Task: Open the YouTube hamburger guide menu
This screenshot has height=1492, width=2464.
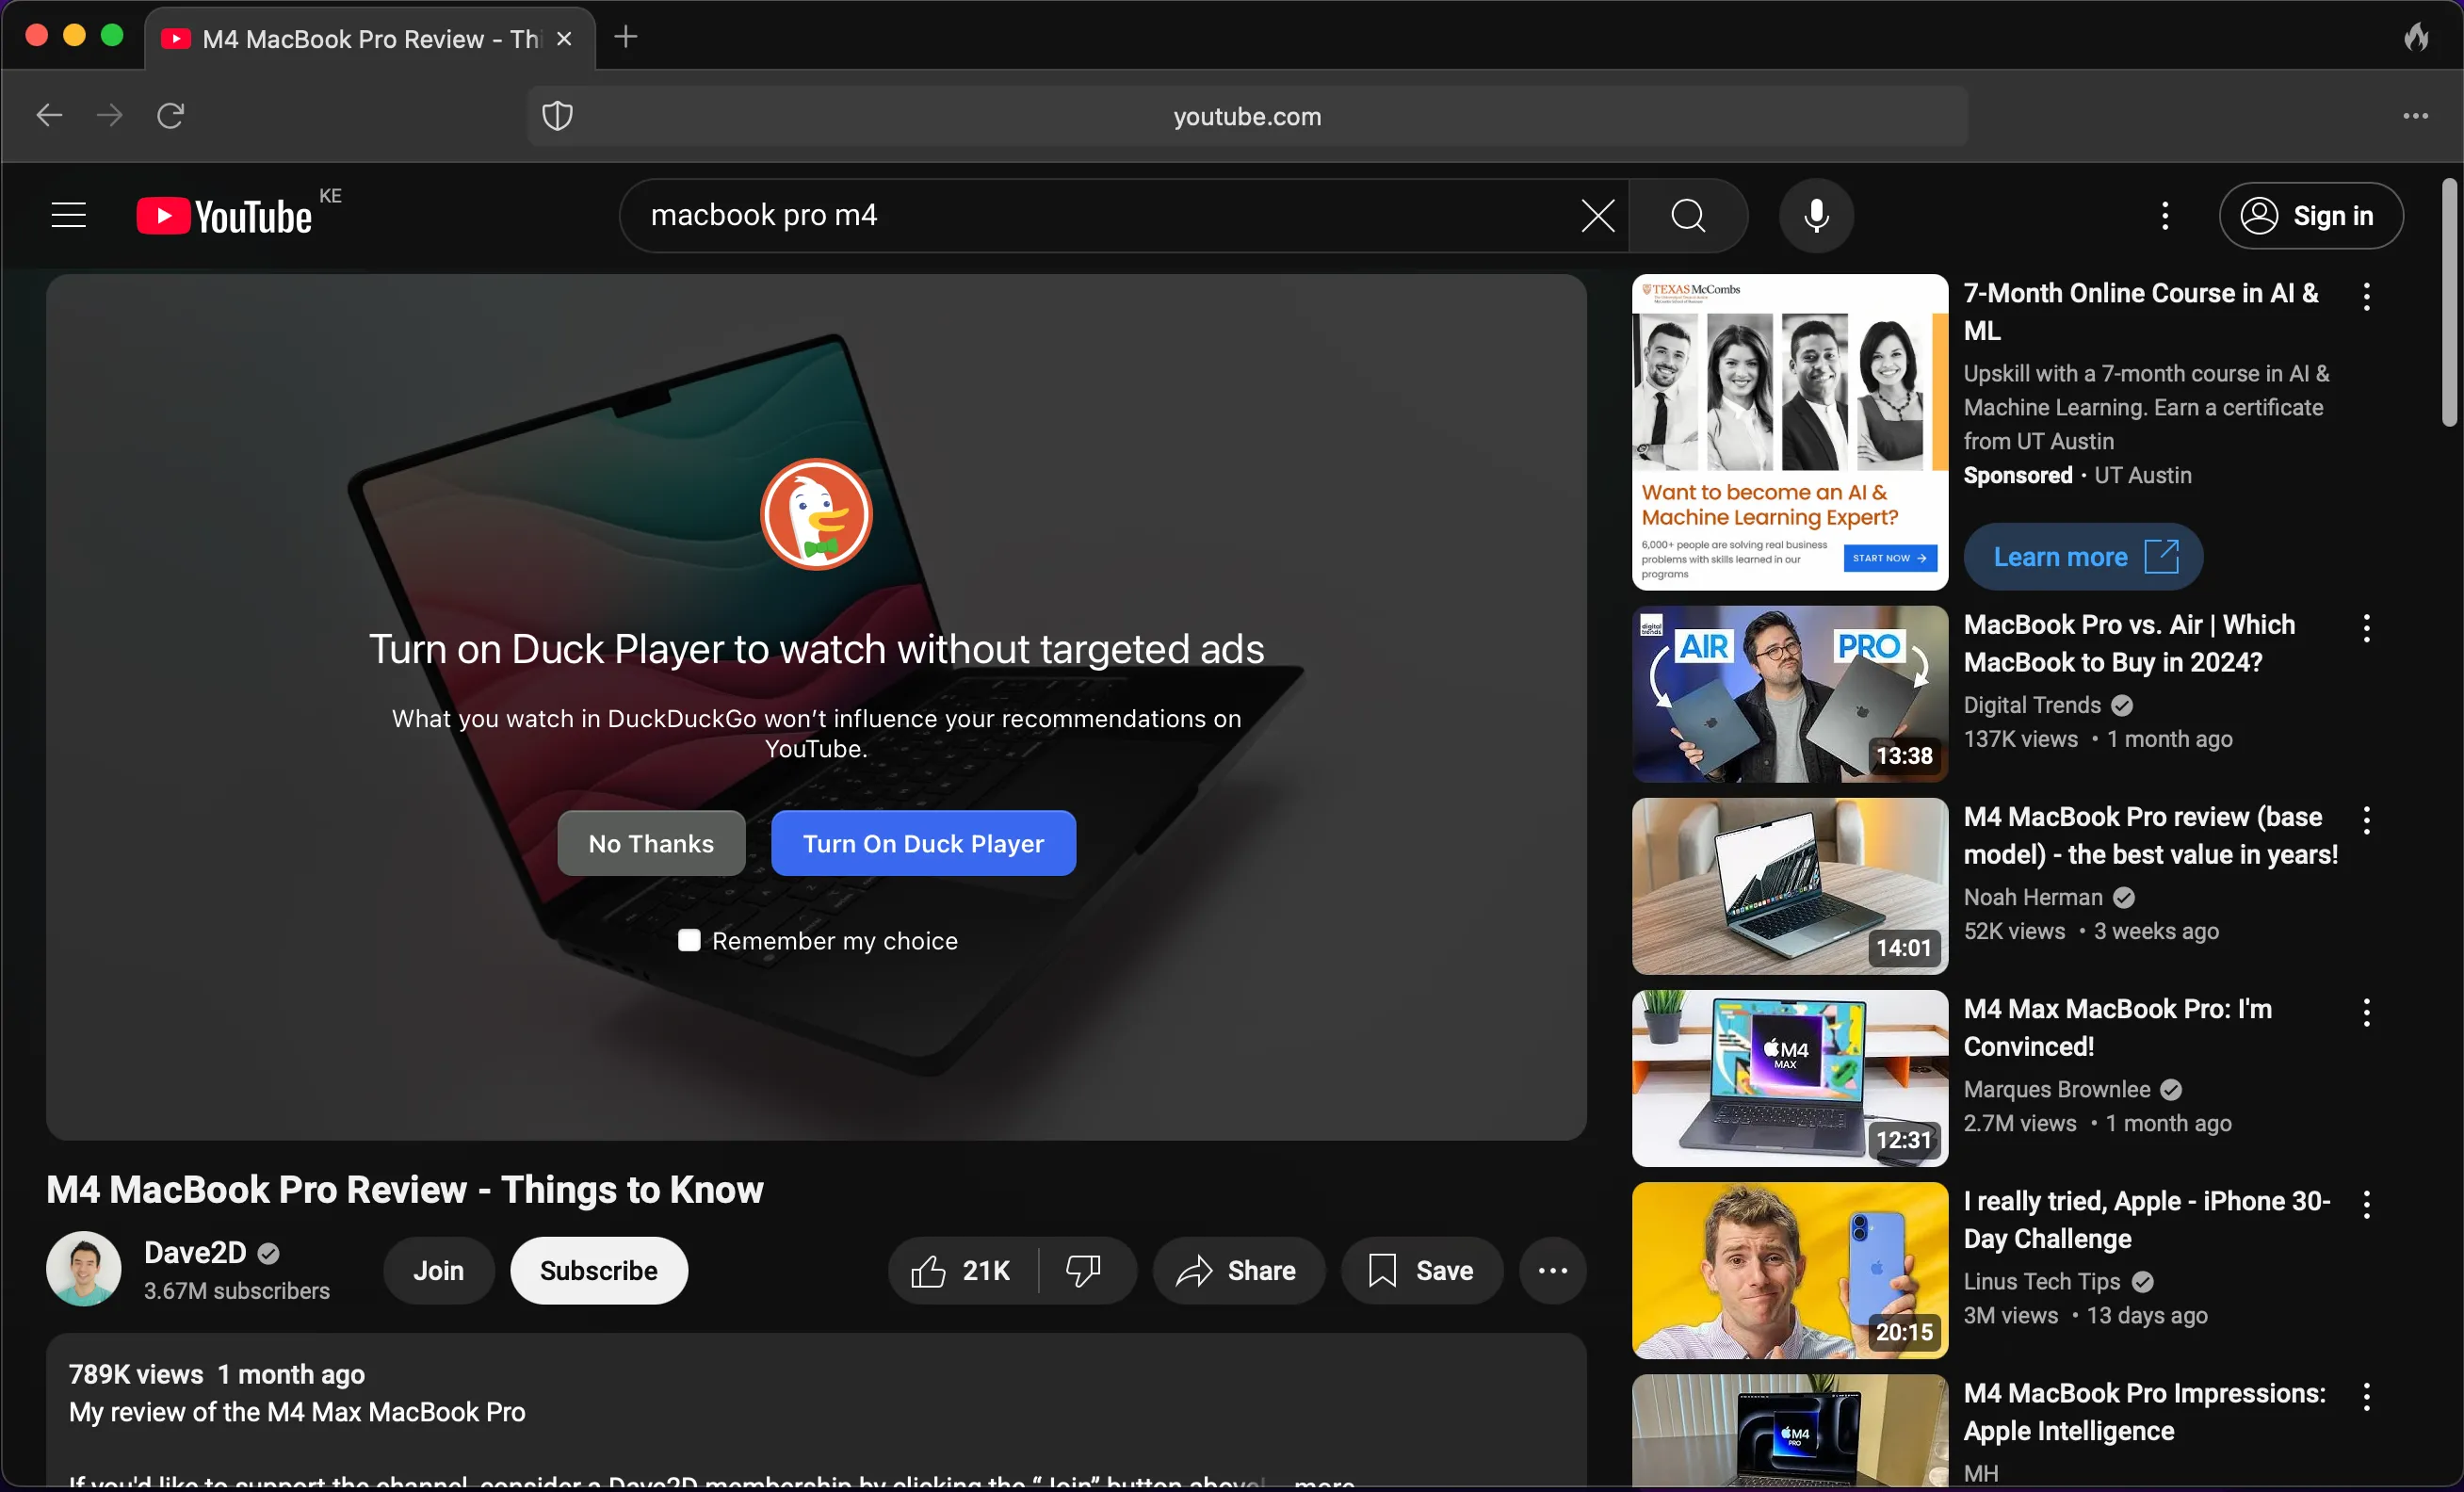Action: click(x=69, y=215)
